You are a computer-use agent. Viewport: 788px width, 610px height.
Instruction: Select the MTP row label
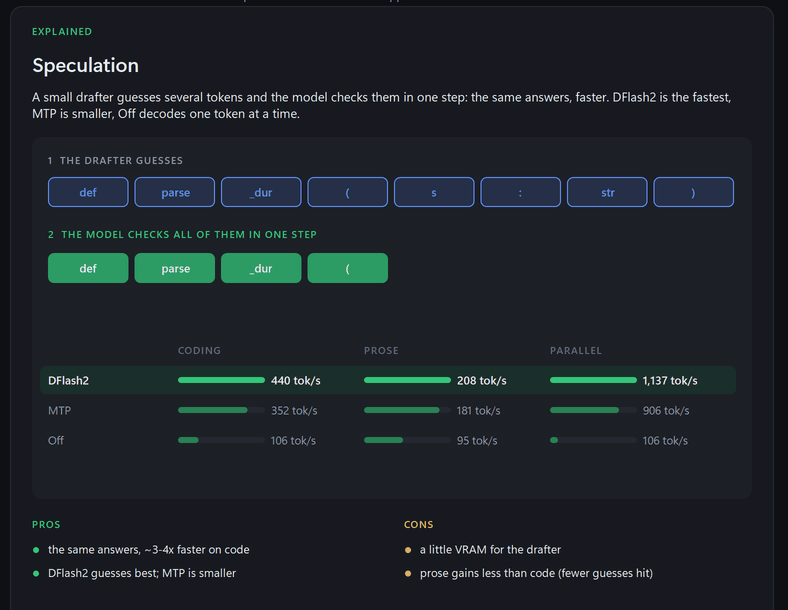point(59,411)
